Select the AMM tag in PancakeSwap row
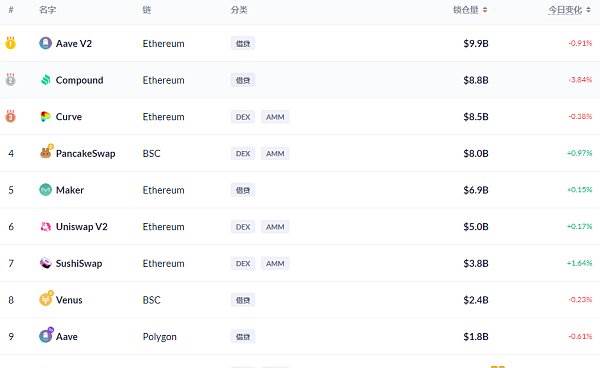The image size is (600, 368). point(275,153)
